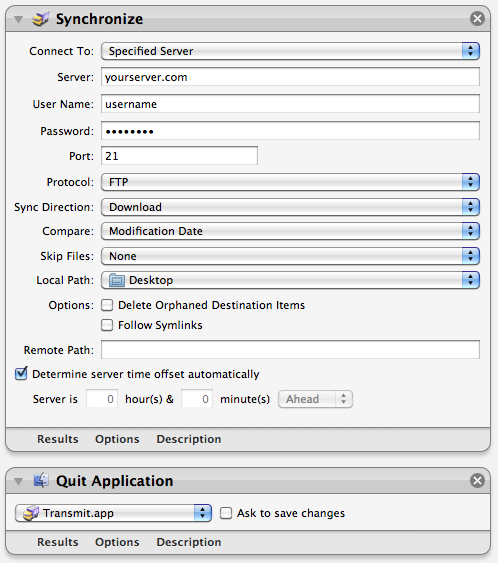Remove the Synchronize action with its X button
This screenshot has width=498, height=563.
click(477, 19)
